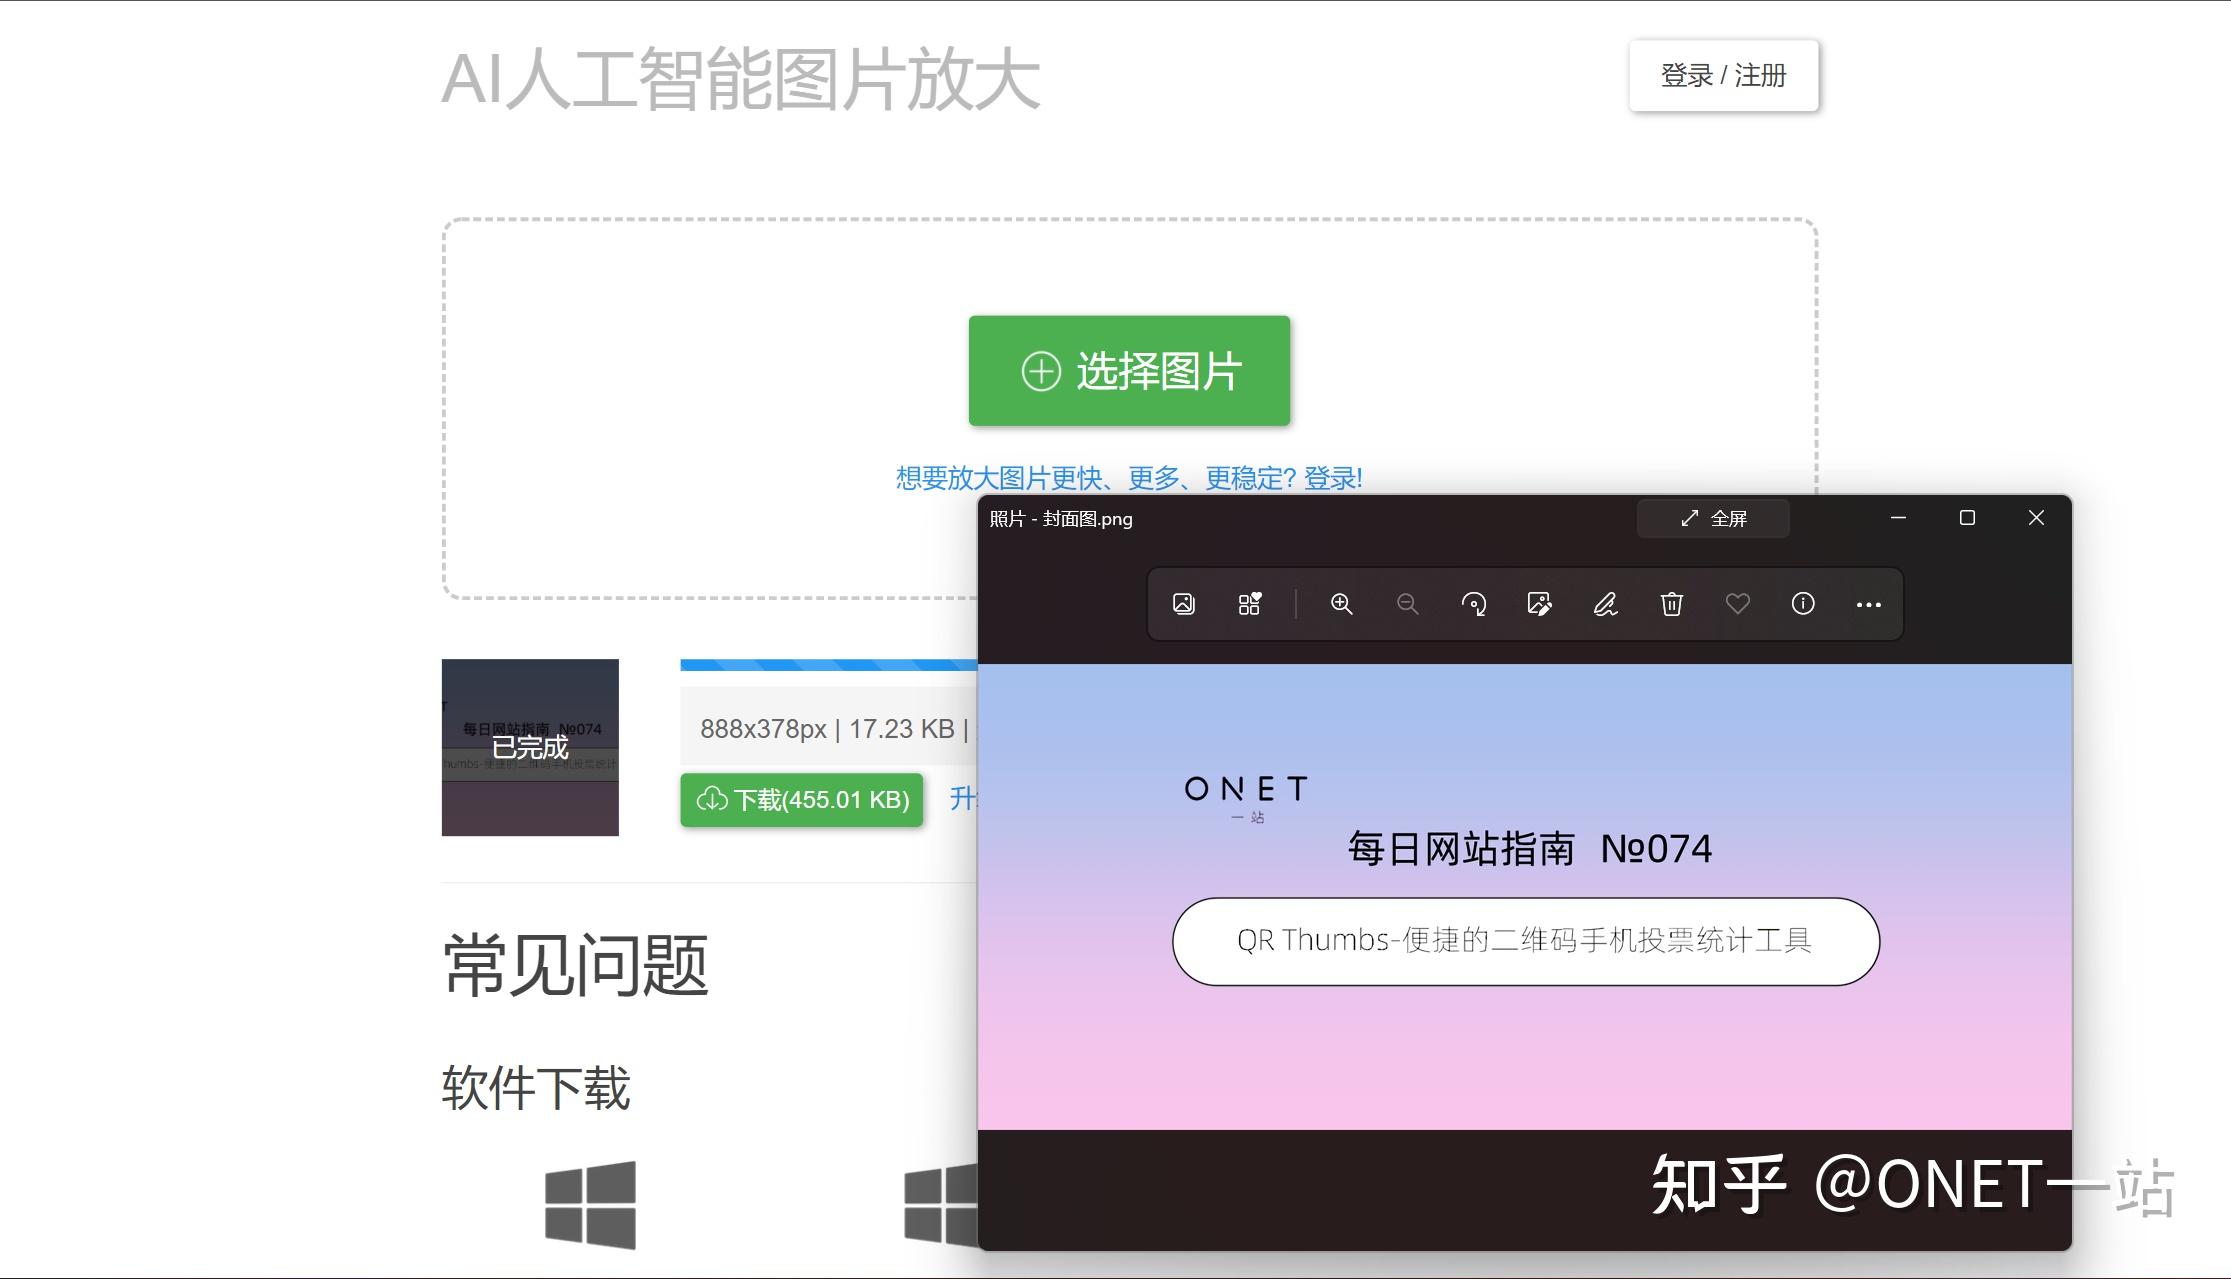Click the 已完成 image thumbnail
Viewport: 2231px width, 1279px height.
530,747
